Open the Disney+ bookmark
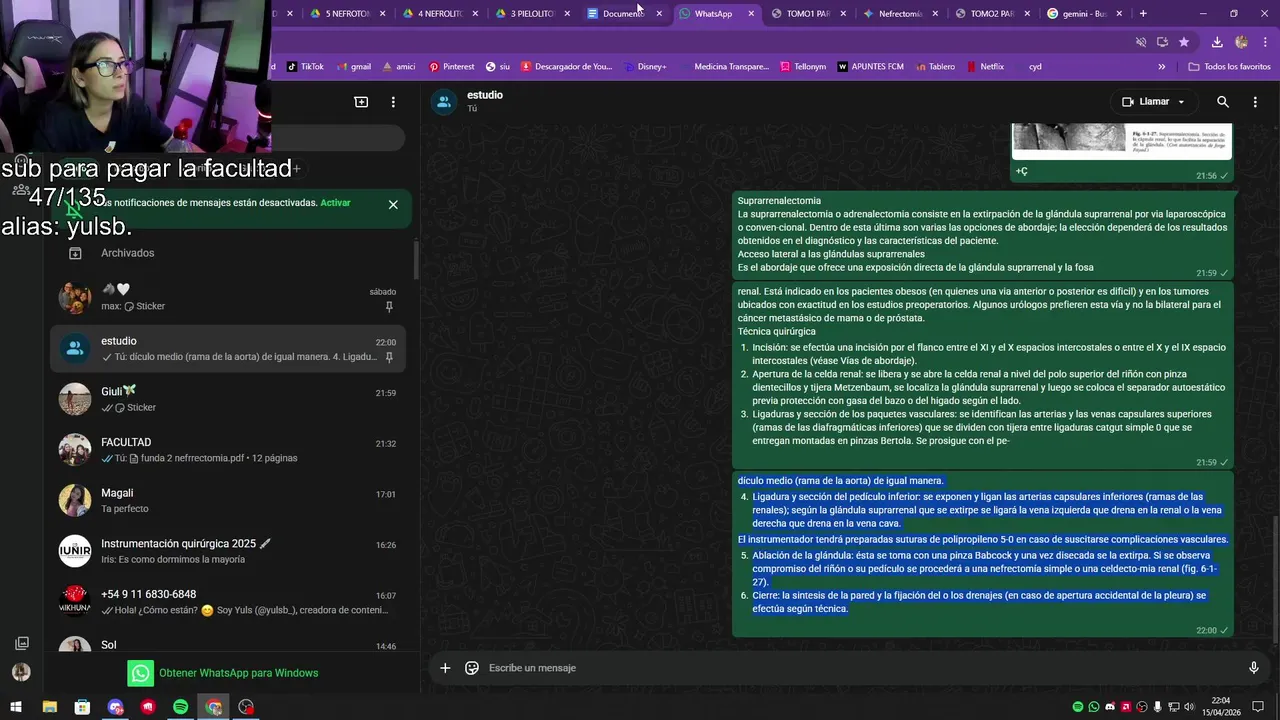 coord(644,67)
